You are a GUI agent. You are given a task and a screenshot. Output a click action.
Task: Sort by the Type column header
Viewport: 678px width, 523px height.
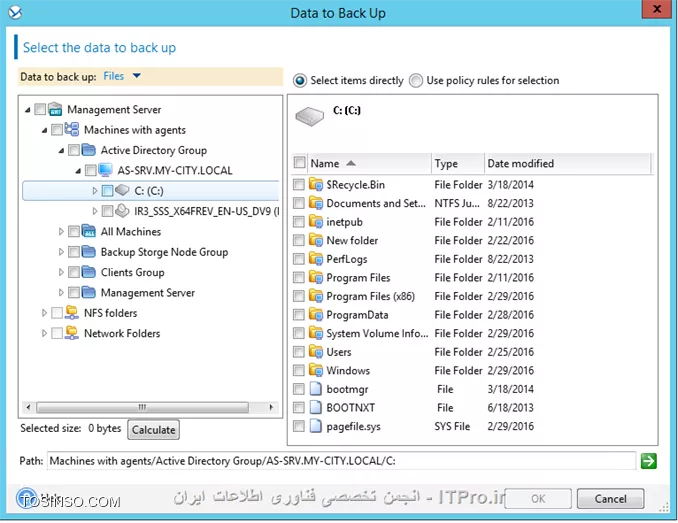[x=458, y=163]
